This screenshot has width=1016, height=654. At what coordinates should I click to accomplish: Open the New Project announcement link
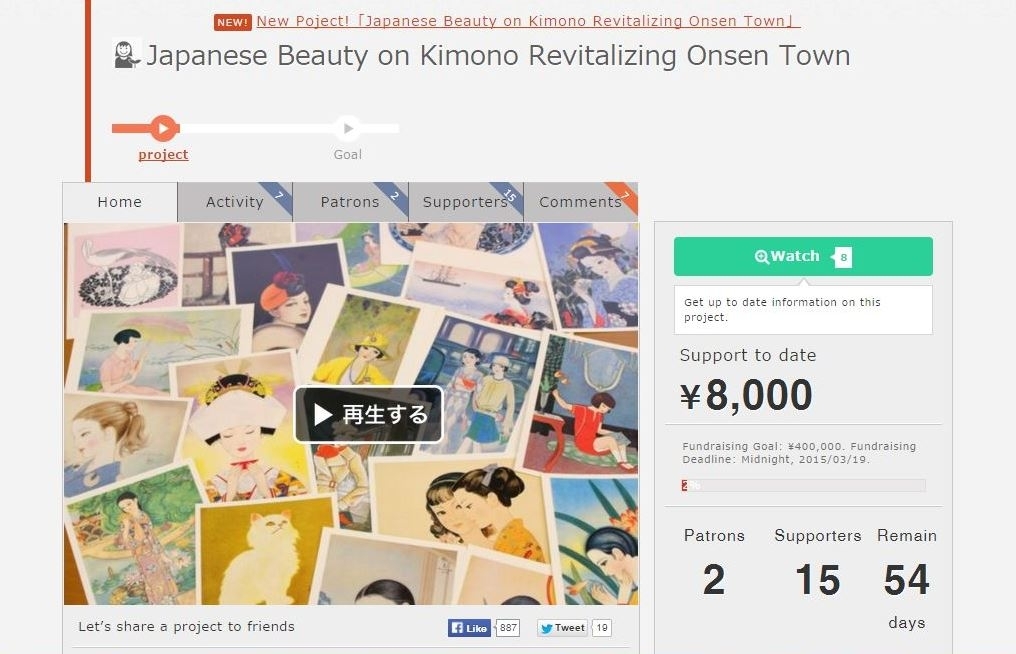tap(528, 21)
